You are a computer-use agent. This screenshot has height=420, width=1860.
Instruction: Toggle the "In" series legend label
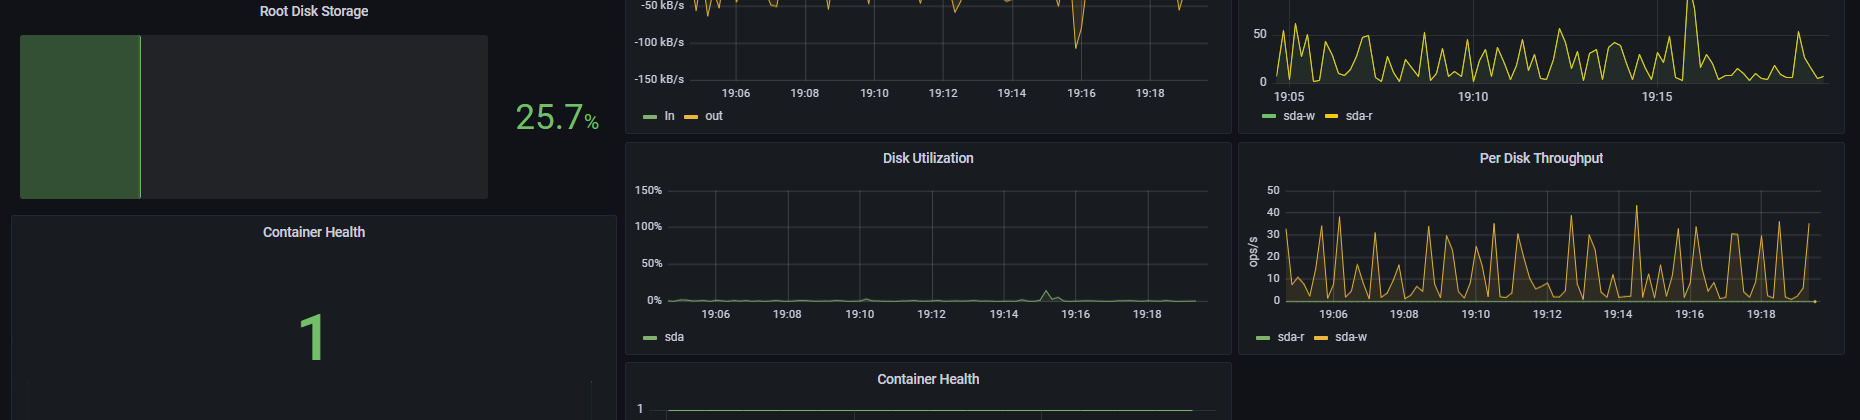tap(669, 116)
